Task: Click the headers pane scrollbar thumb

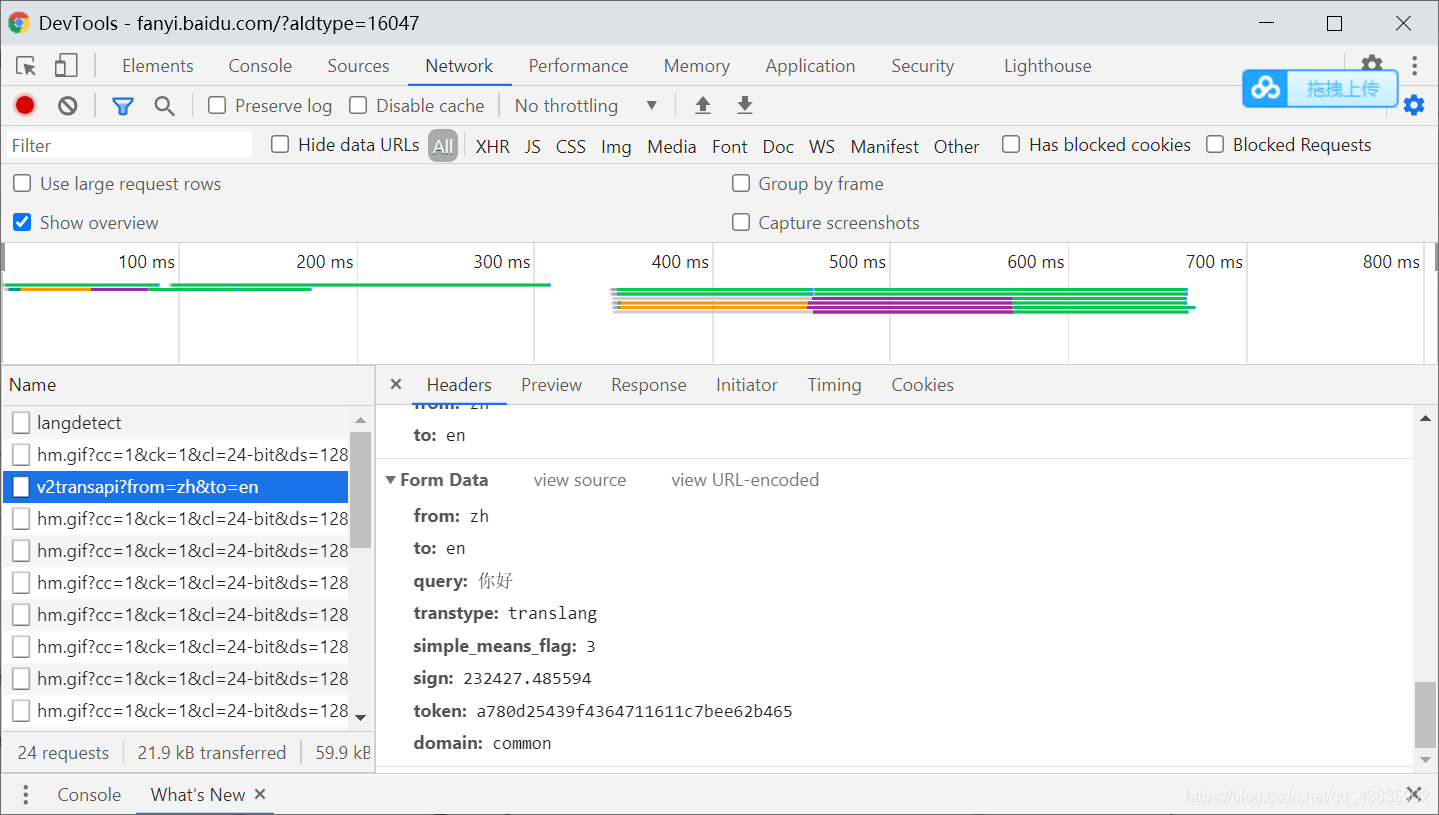Action: point(1425,714)
